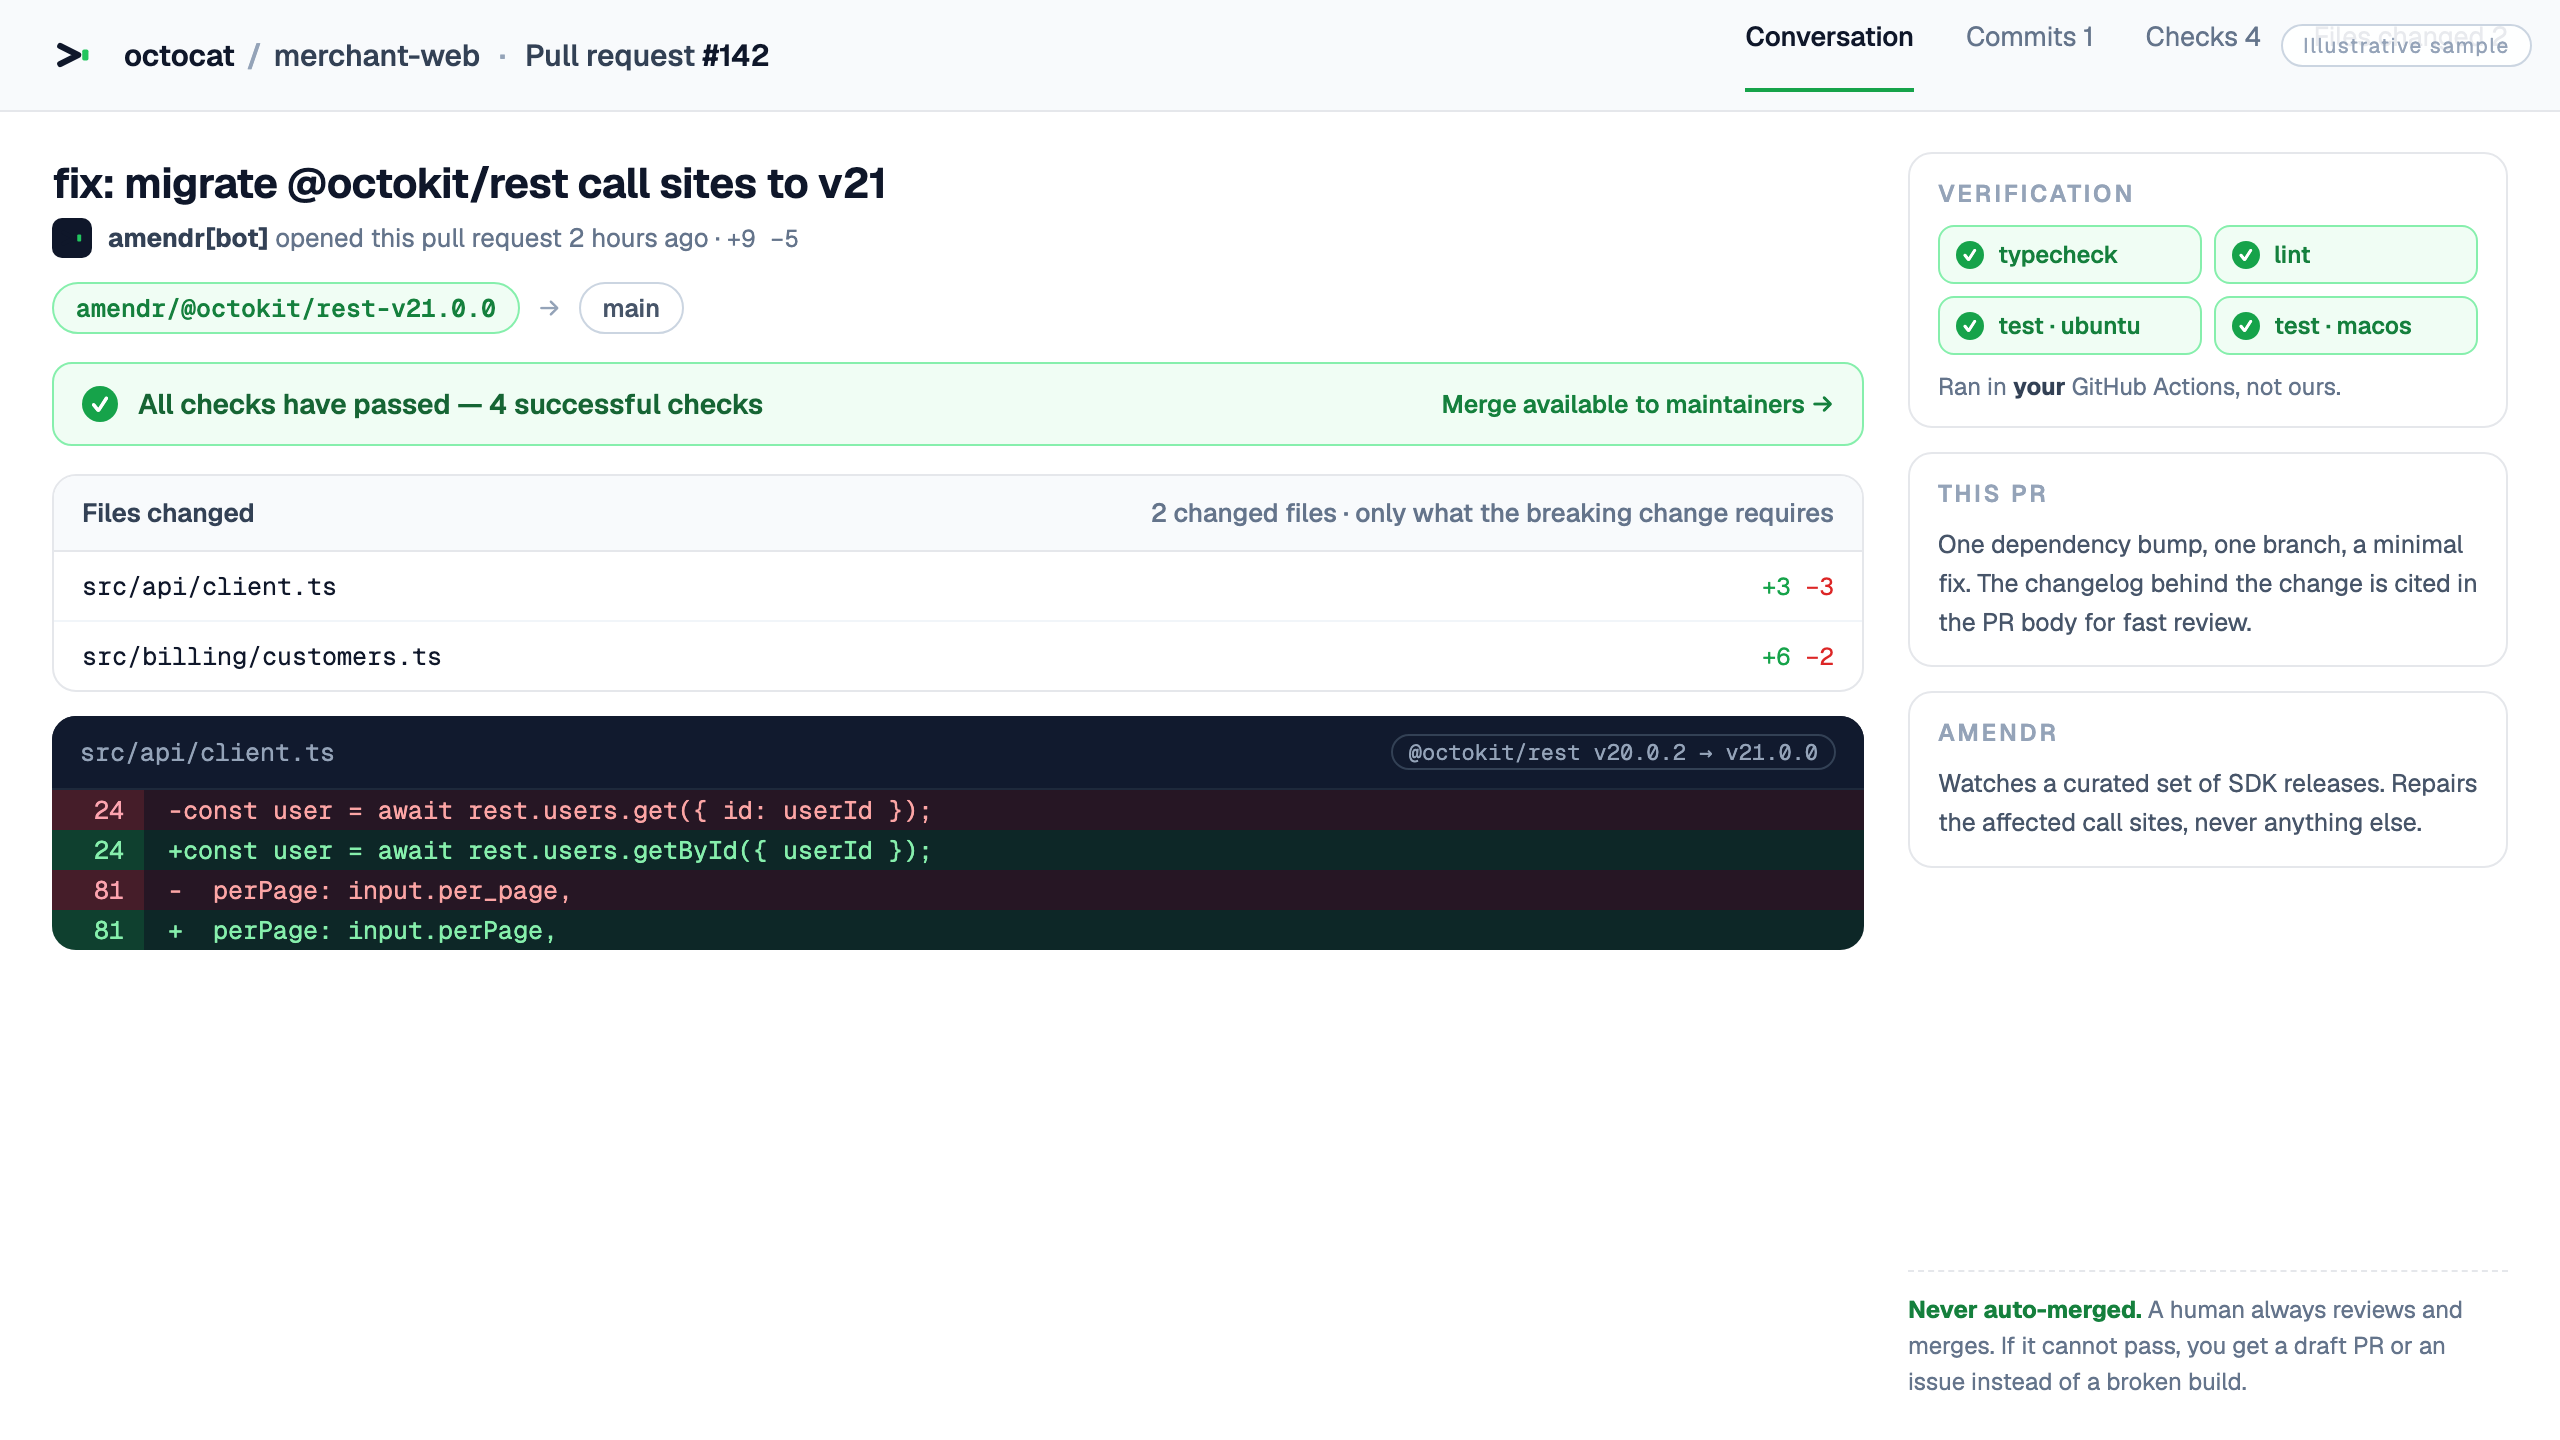Click the Illustrative sample badge
Image resolution: width=2560 pixels, height=1440 pixels.
(x=2406, y=46)
